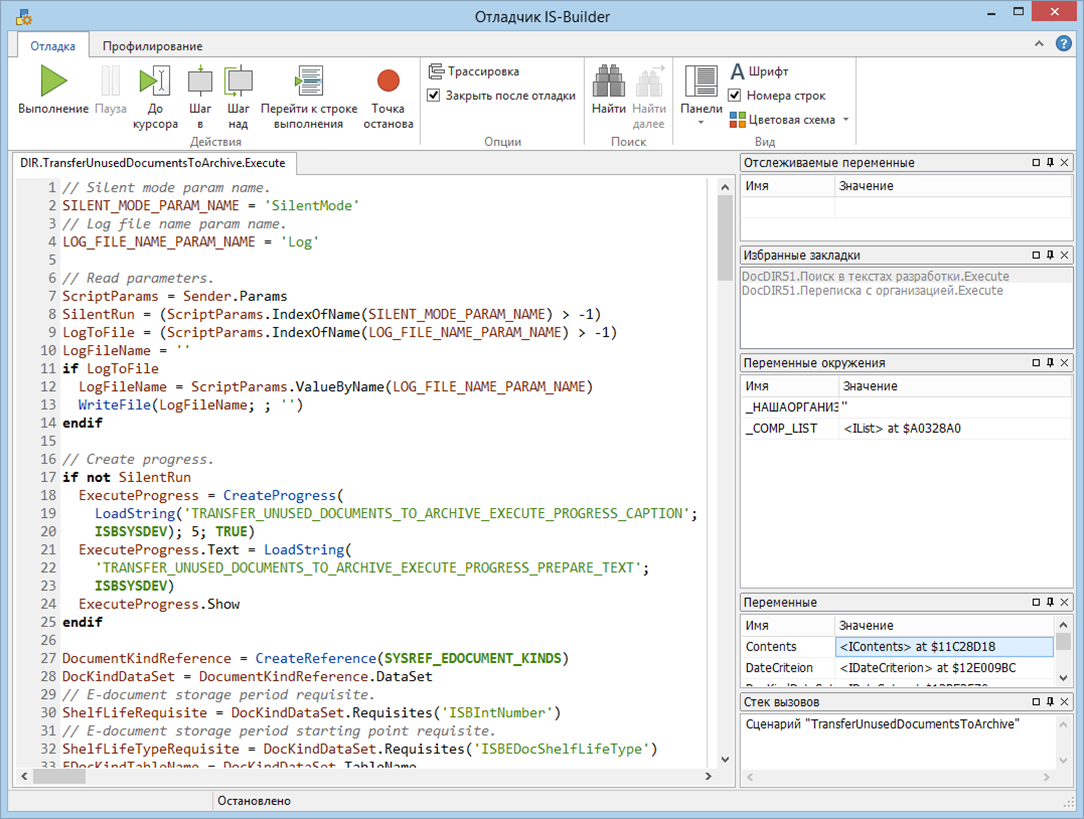Click the Переменные panel vertical scrollbar thumb
The image size is (1084, 819).
tap(1063, 641)
